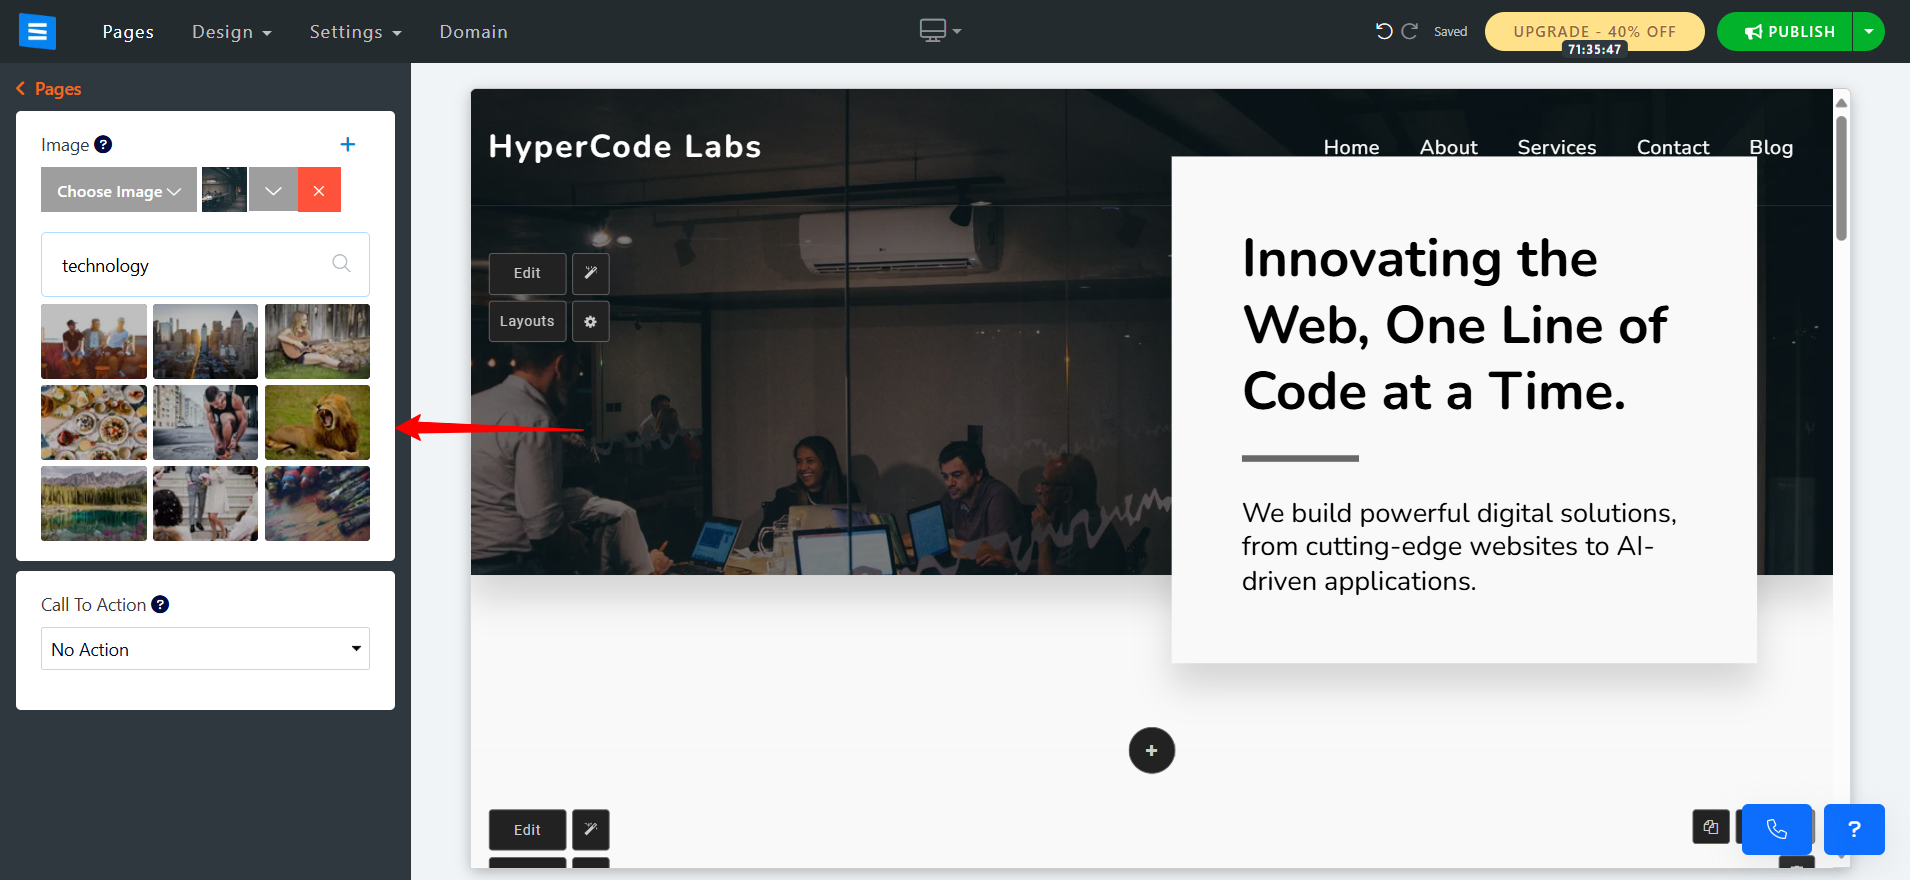Click the site builder logo icon
The height and width of the screenshot is (880, 1910).
(37, 31)
